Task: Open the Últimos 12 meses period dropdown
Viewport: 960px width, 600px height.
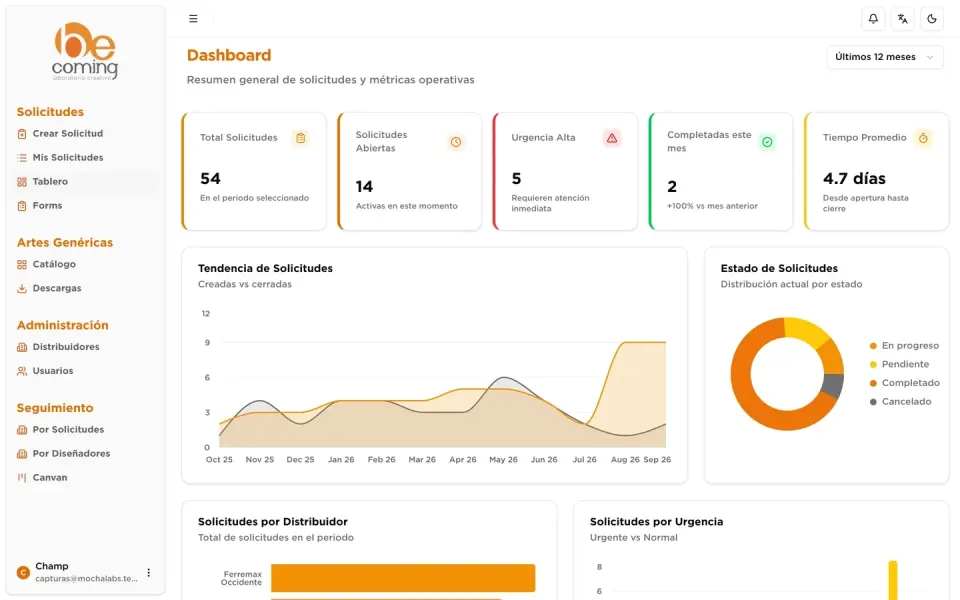Action: pos(885,57)
